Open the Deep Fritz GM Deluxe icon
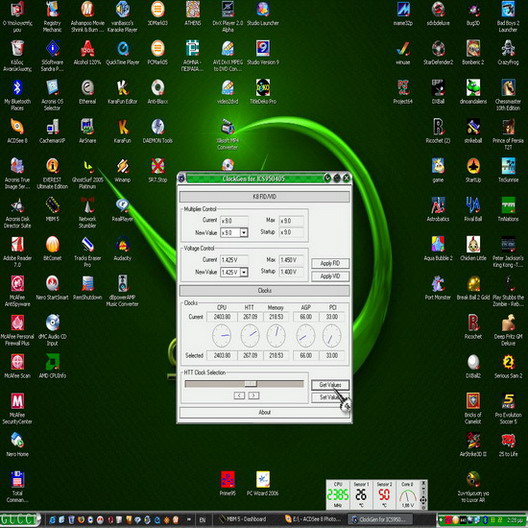 pos(508,330)
